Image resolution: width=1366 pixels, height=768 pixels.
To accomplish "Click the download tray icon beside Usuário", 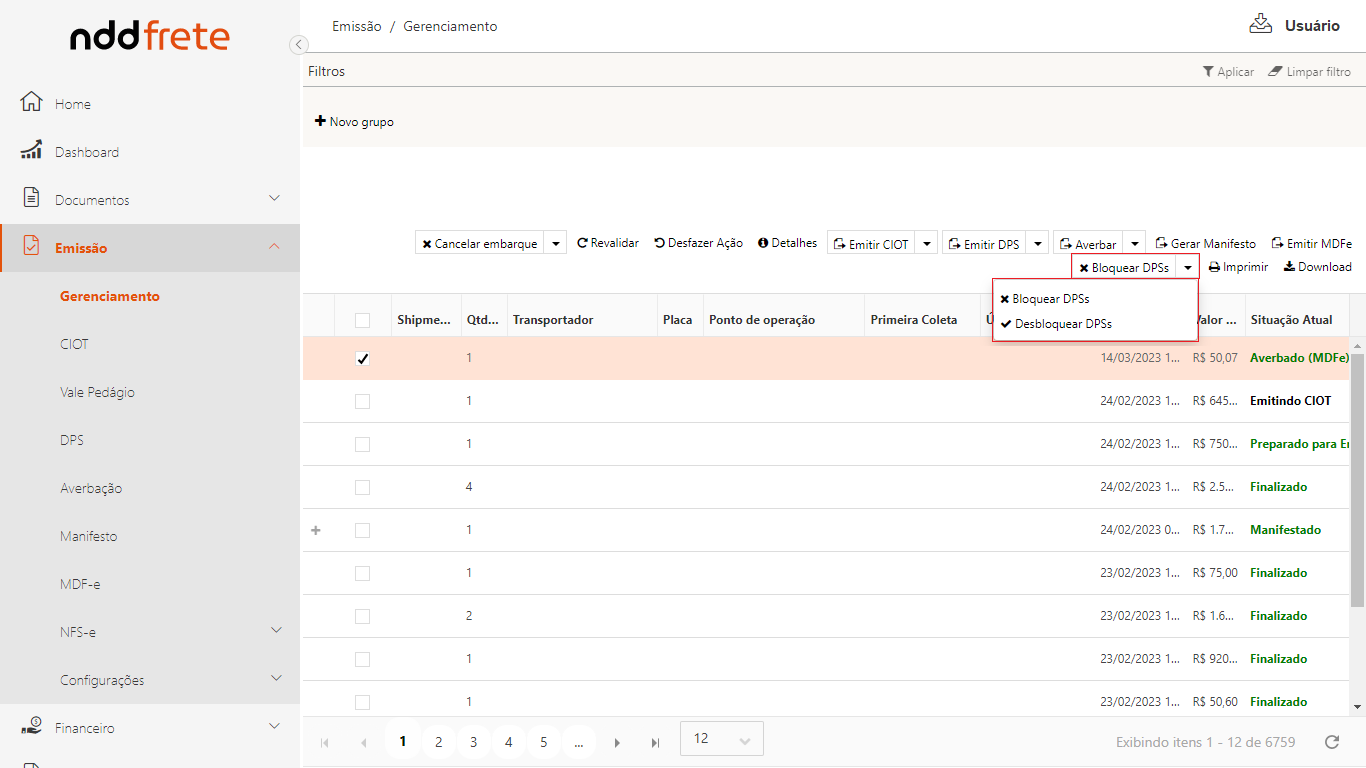I will click(1260, 24).
